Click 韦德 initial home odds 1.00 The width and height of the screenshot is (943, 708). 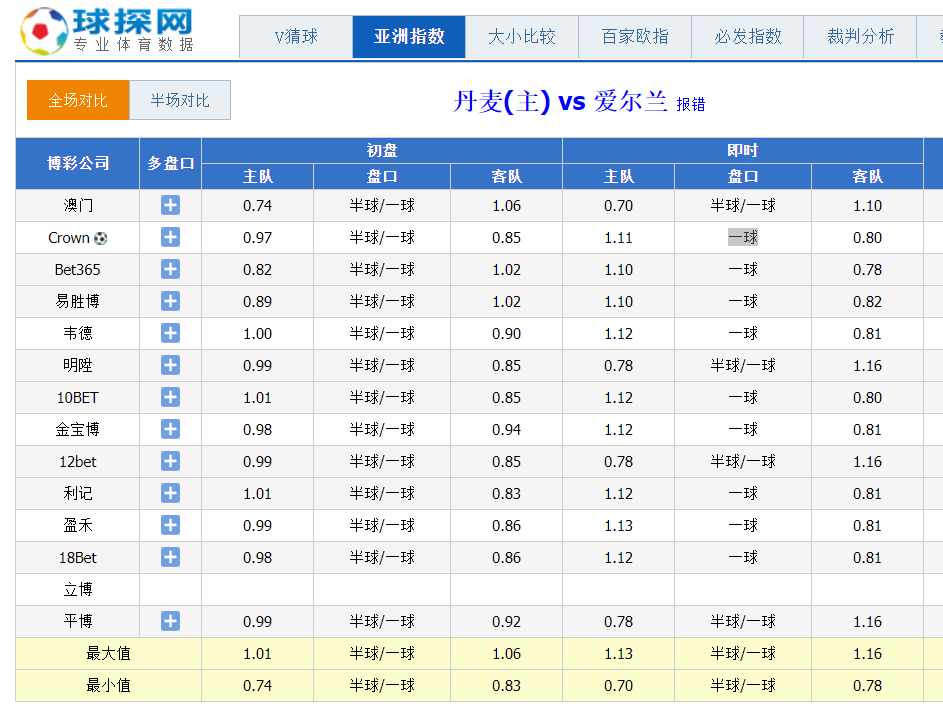click(x=257, y=333)
